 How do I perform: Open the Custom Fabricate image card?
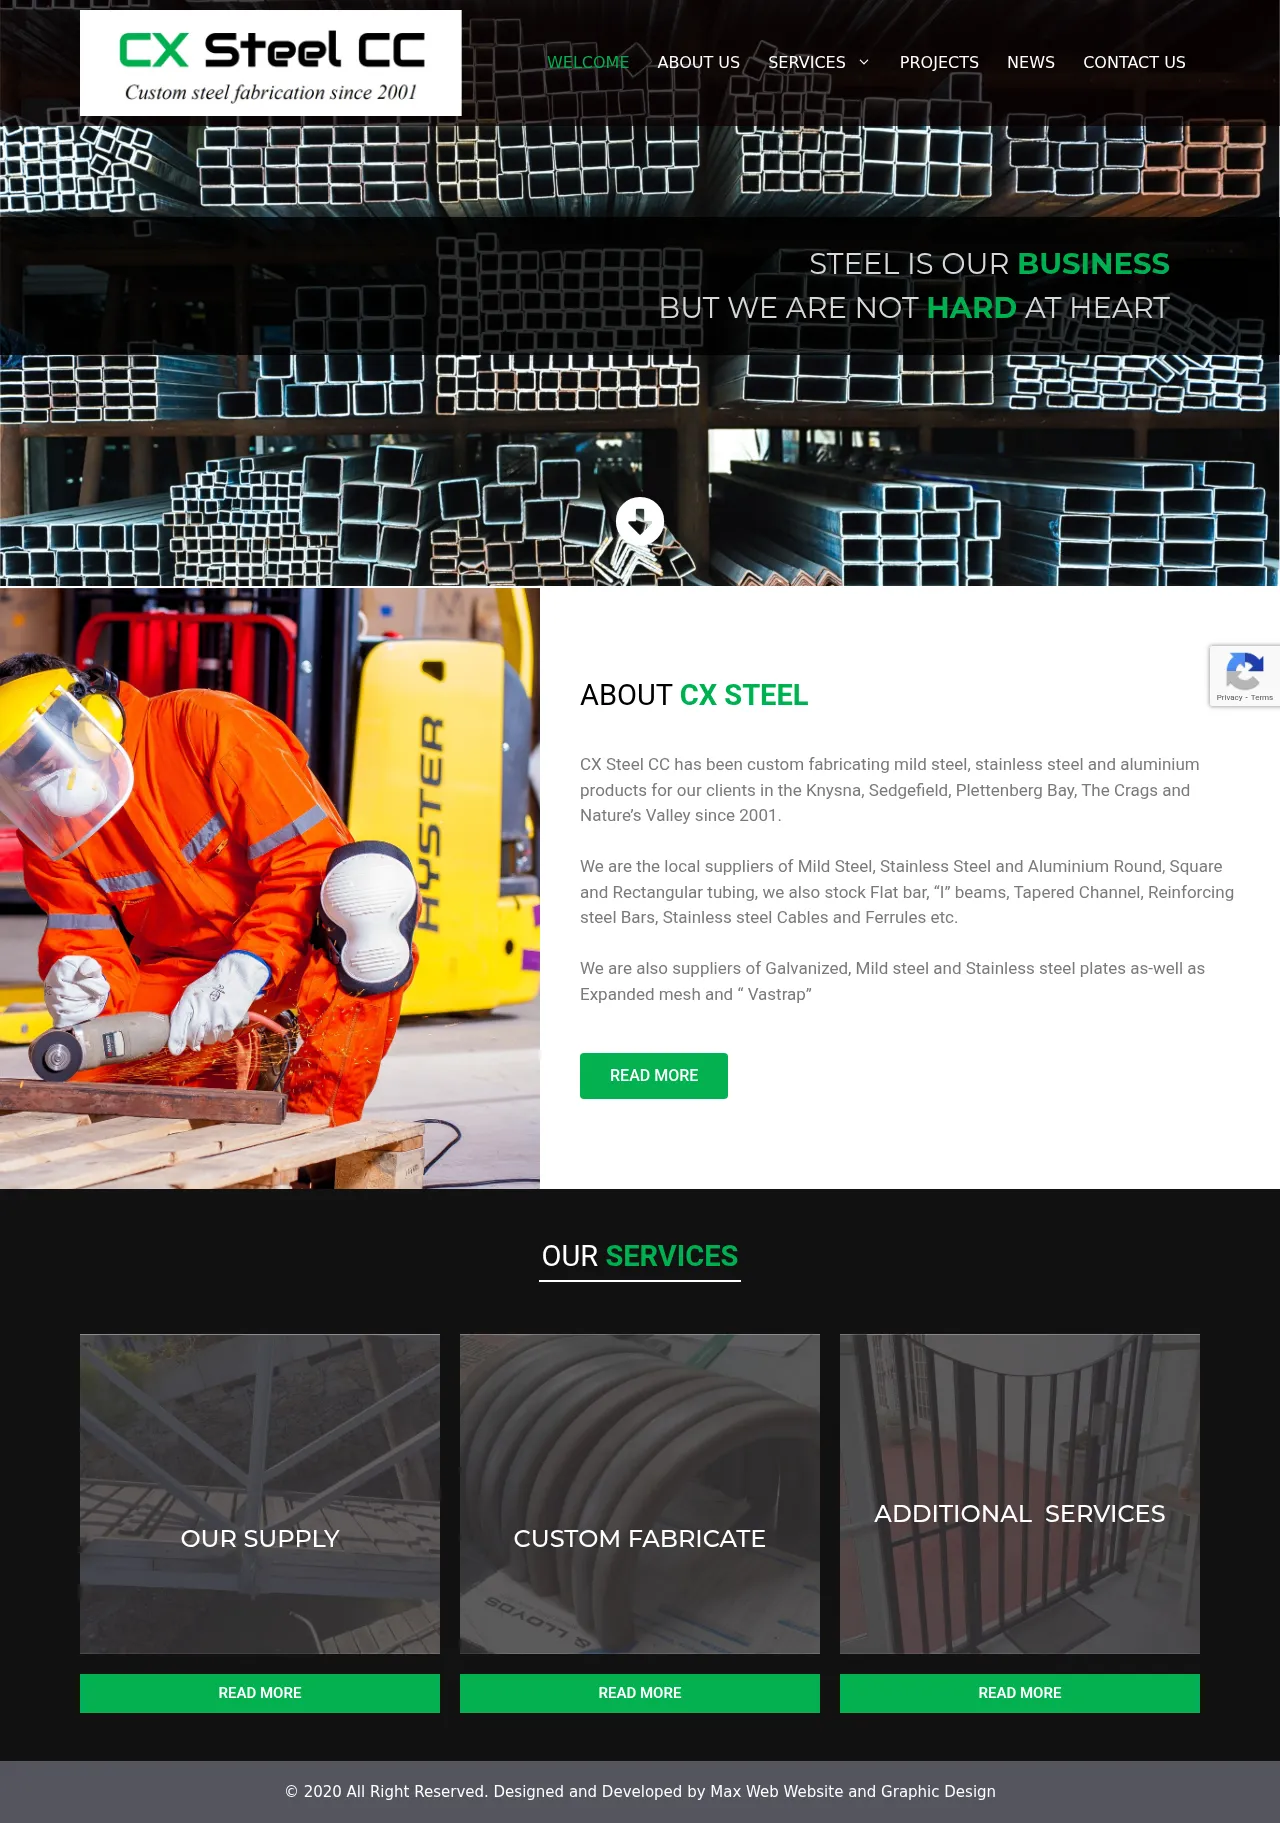(639, 1493)
